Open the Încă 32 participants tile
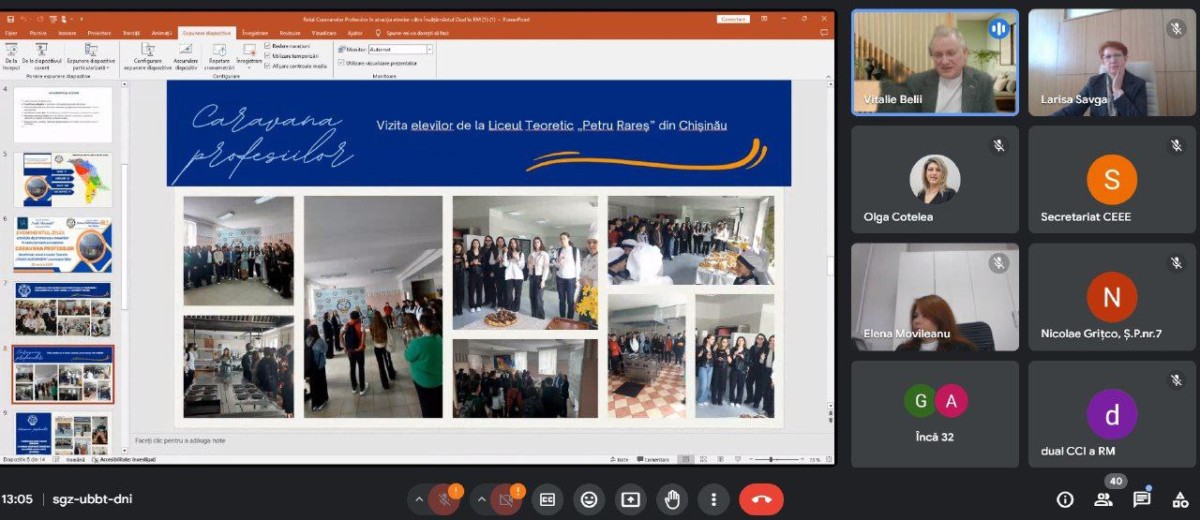The image size is (1200, 520). pyautogui.click(x=935, y=414)
